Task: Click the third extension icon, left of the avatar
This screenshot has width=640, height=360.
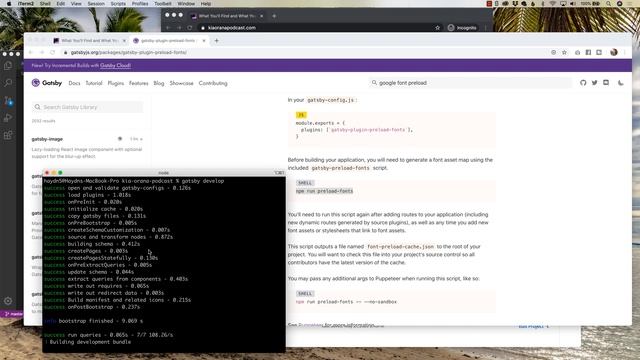Action: 599,52
